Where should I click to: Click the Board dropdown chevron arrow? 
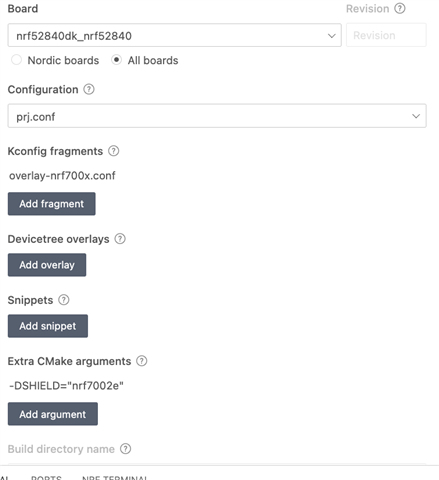pos(331,36)
